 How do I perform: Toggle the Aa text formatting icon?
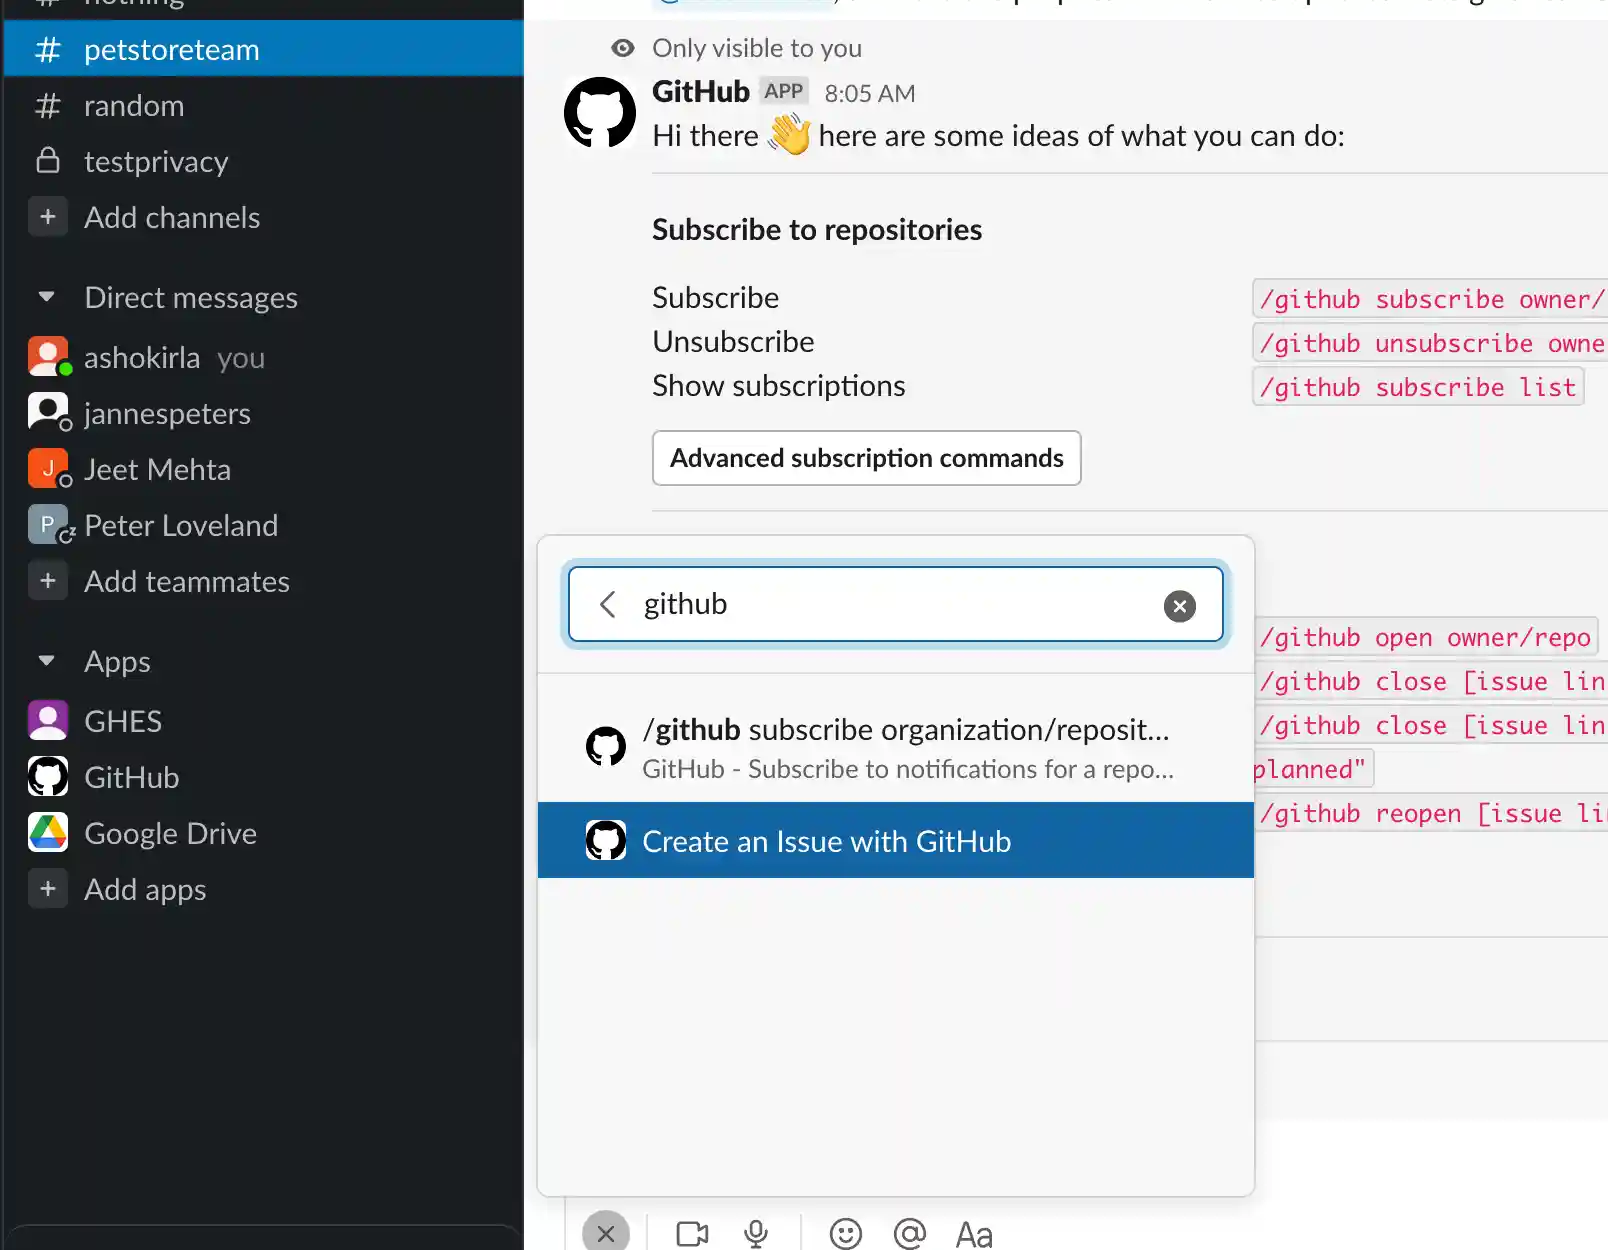pos(973,1235)
